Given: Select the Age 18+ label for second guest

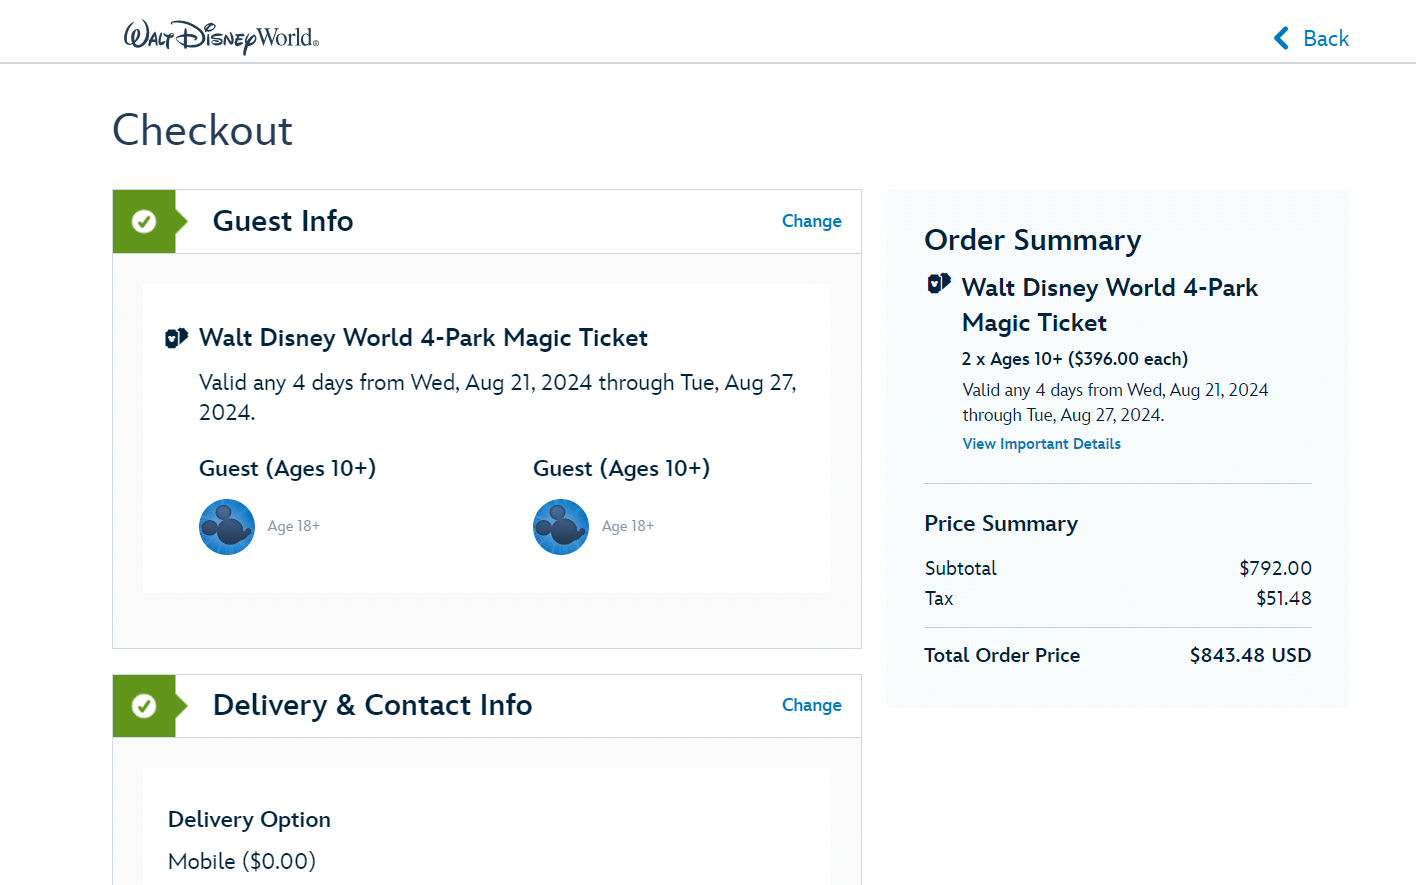Looking at the screenshot, I should tap(627, 526).
